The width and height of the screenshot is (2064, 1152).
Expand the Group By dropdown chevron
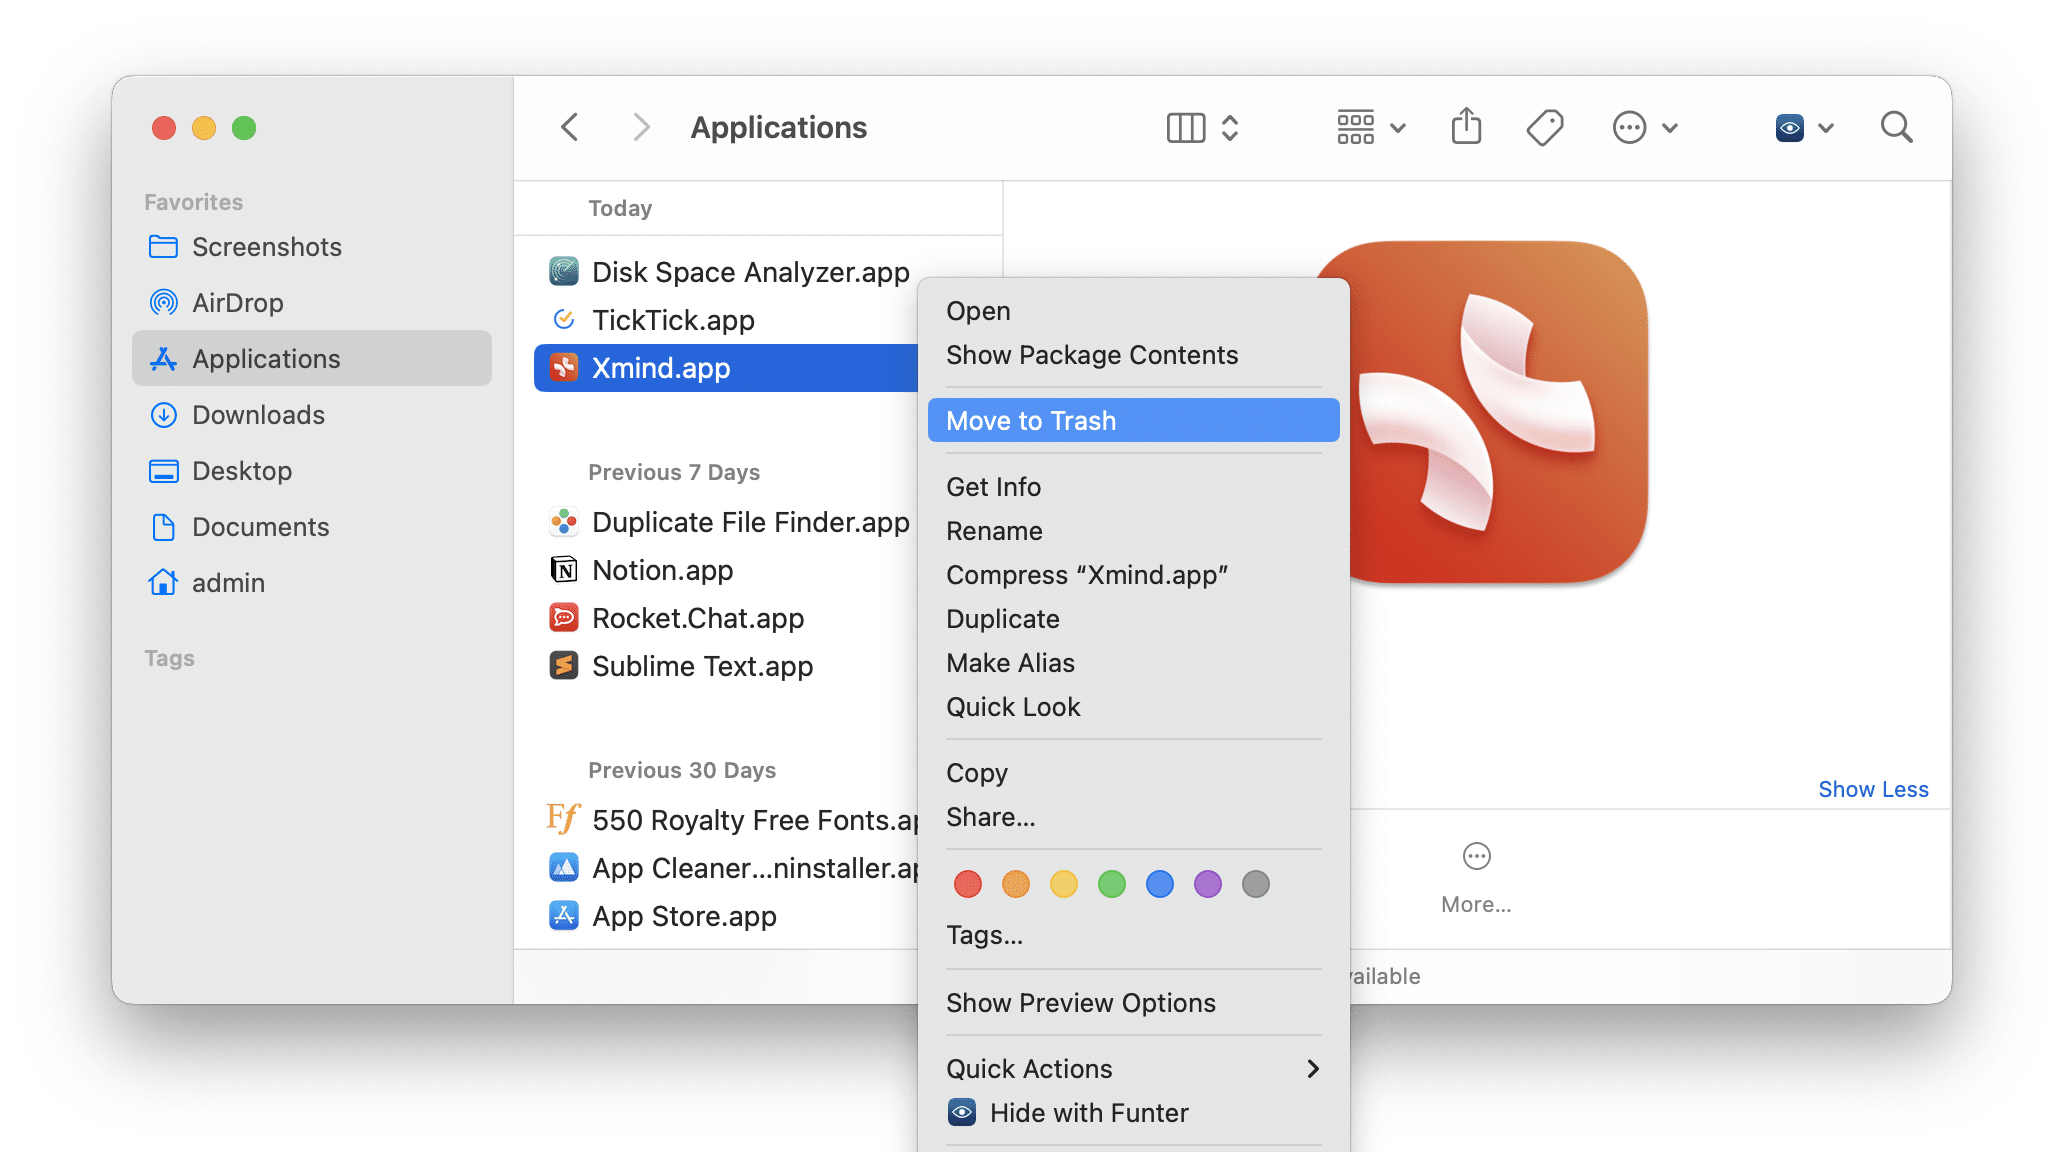click(x=1398, y=128)
